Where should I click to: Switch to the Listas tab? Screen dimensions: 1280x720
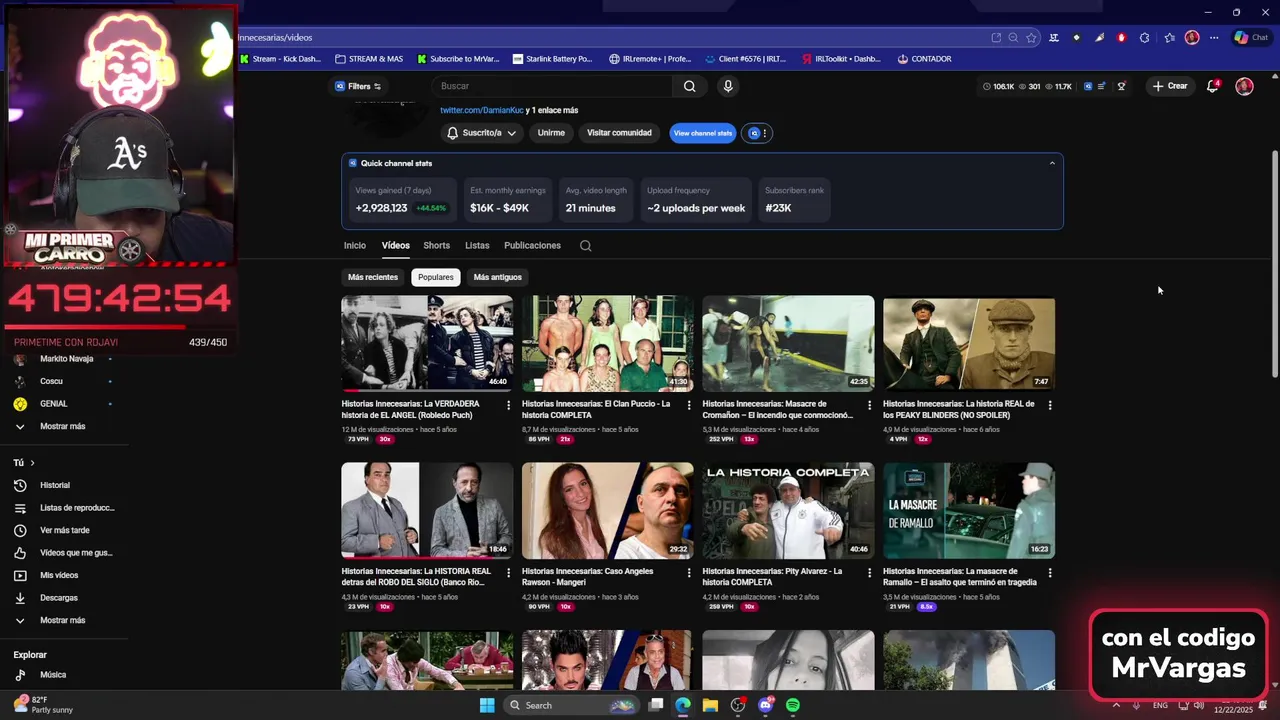tap(477, 245)
